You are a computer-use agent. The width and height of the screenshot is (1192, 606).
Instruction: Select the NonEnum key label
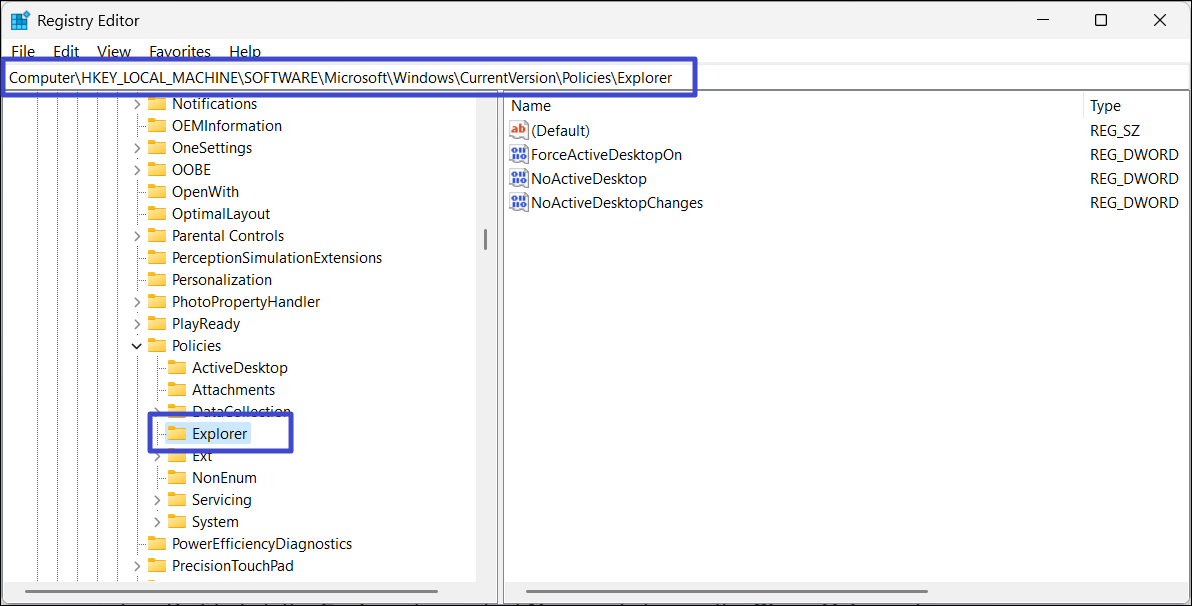(x=224, y=478)
